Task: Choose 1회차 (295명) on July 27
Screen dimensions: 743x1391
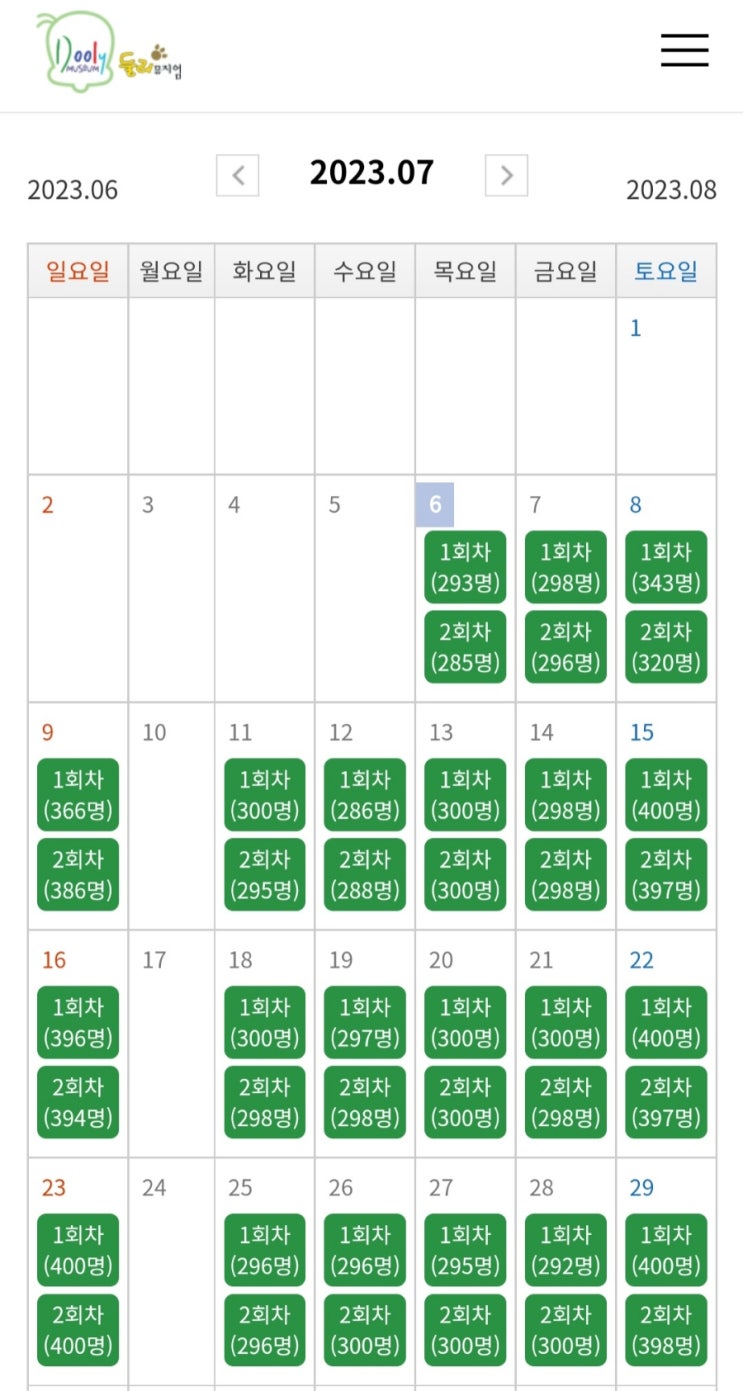Action: [465, 1250]
